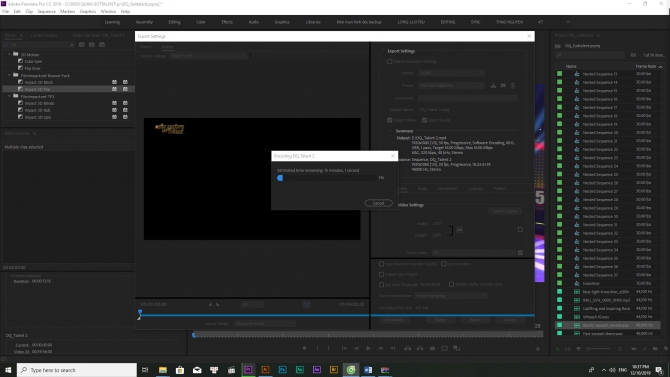Screen dimensions: 670x377
Task: Clear the Effects search field
Action: pos(72,44)
